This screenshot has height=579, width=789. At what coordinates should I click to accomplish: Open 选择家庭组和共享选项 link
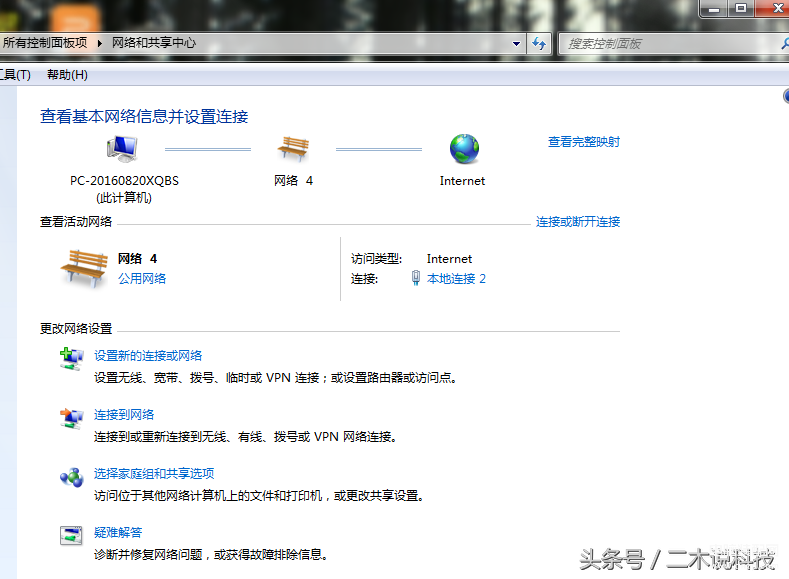pyautogui.click(x=154, y=473)
